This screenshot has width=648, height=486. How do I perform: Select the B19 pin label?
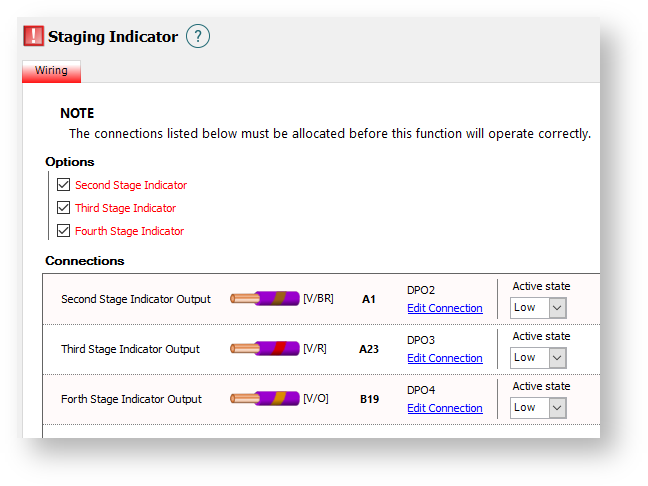point(369,399)
